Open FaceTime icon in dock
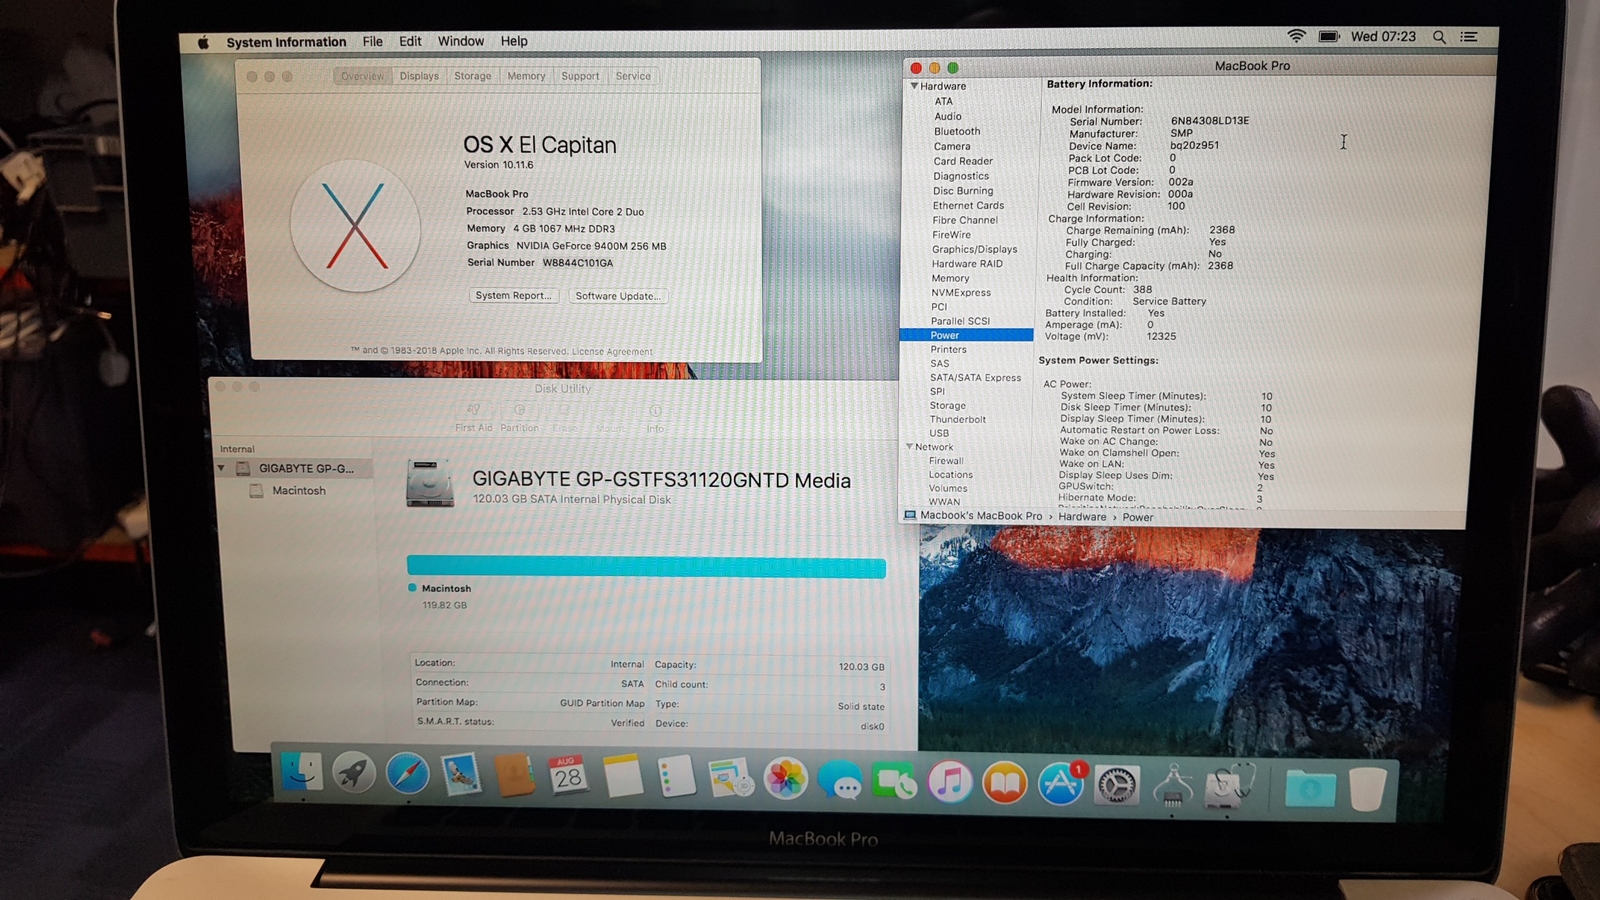The height and width of the screenshot is (900, 1600). (x=894, y=781)
